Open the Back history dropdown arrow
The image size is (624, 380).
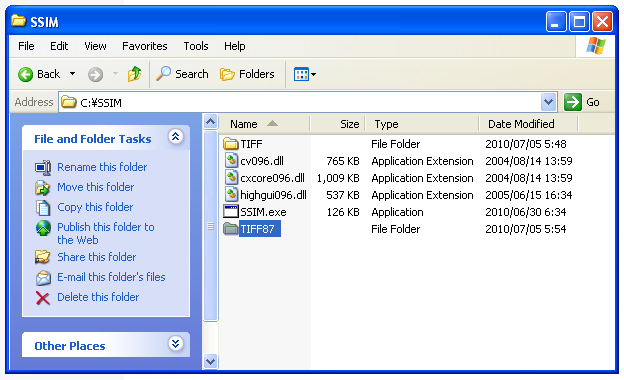click(x=72, y=74)
